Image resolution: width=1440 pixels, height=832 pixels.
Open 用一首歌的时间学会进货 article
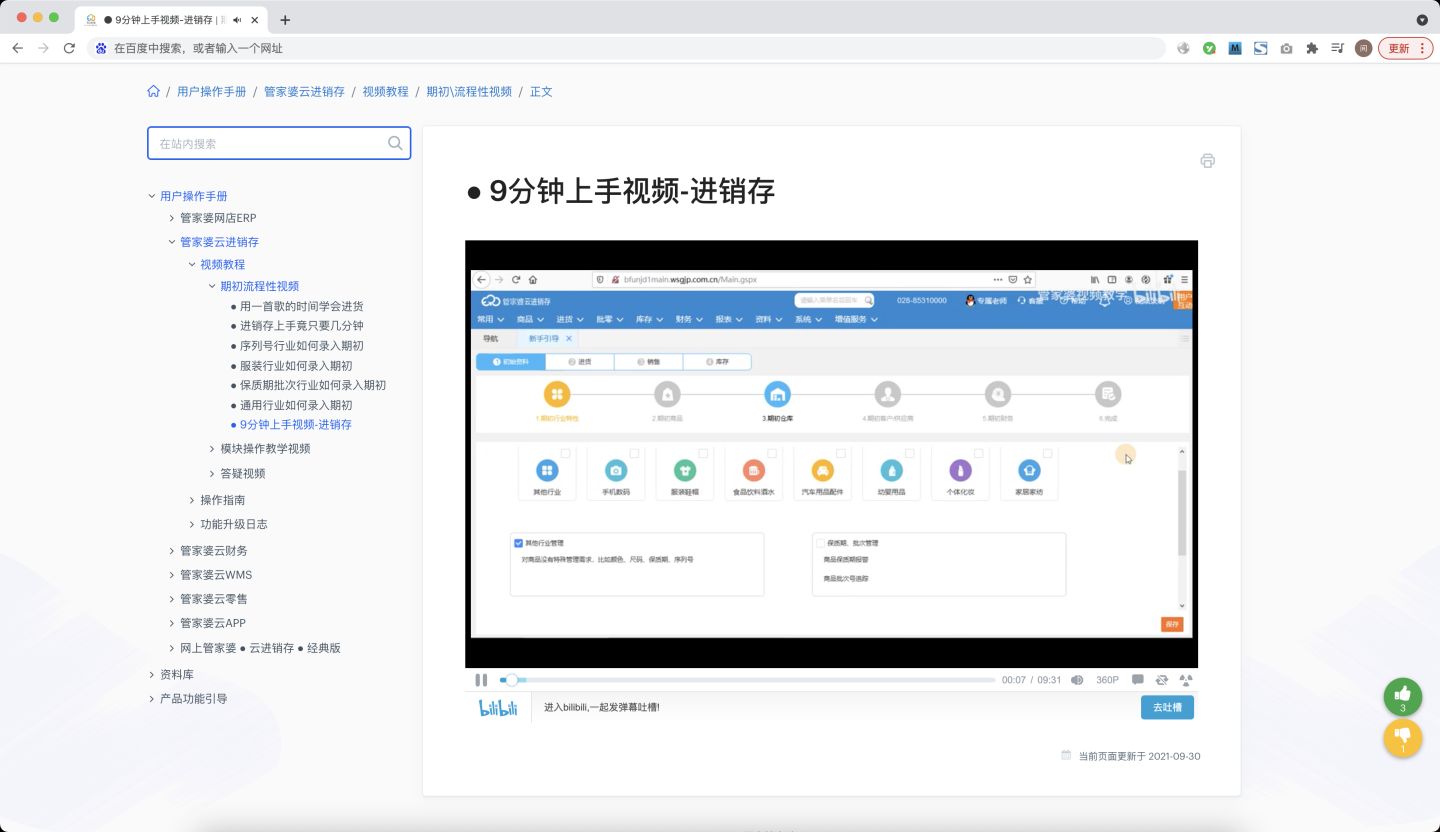(301, 306)
